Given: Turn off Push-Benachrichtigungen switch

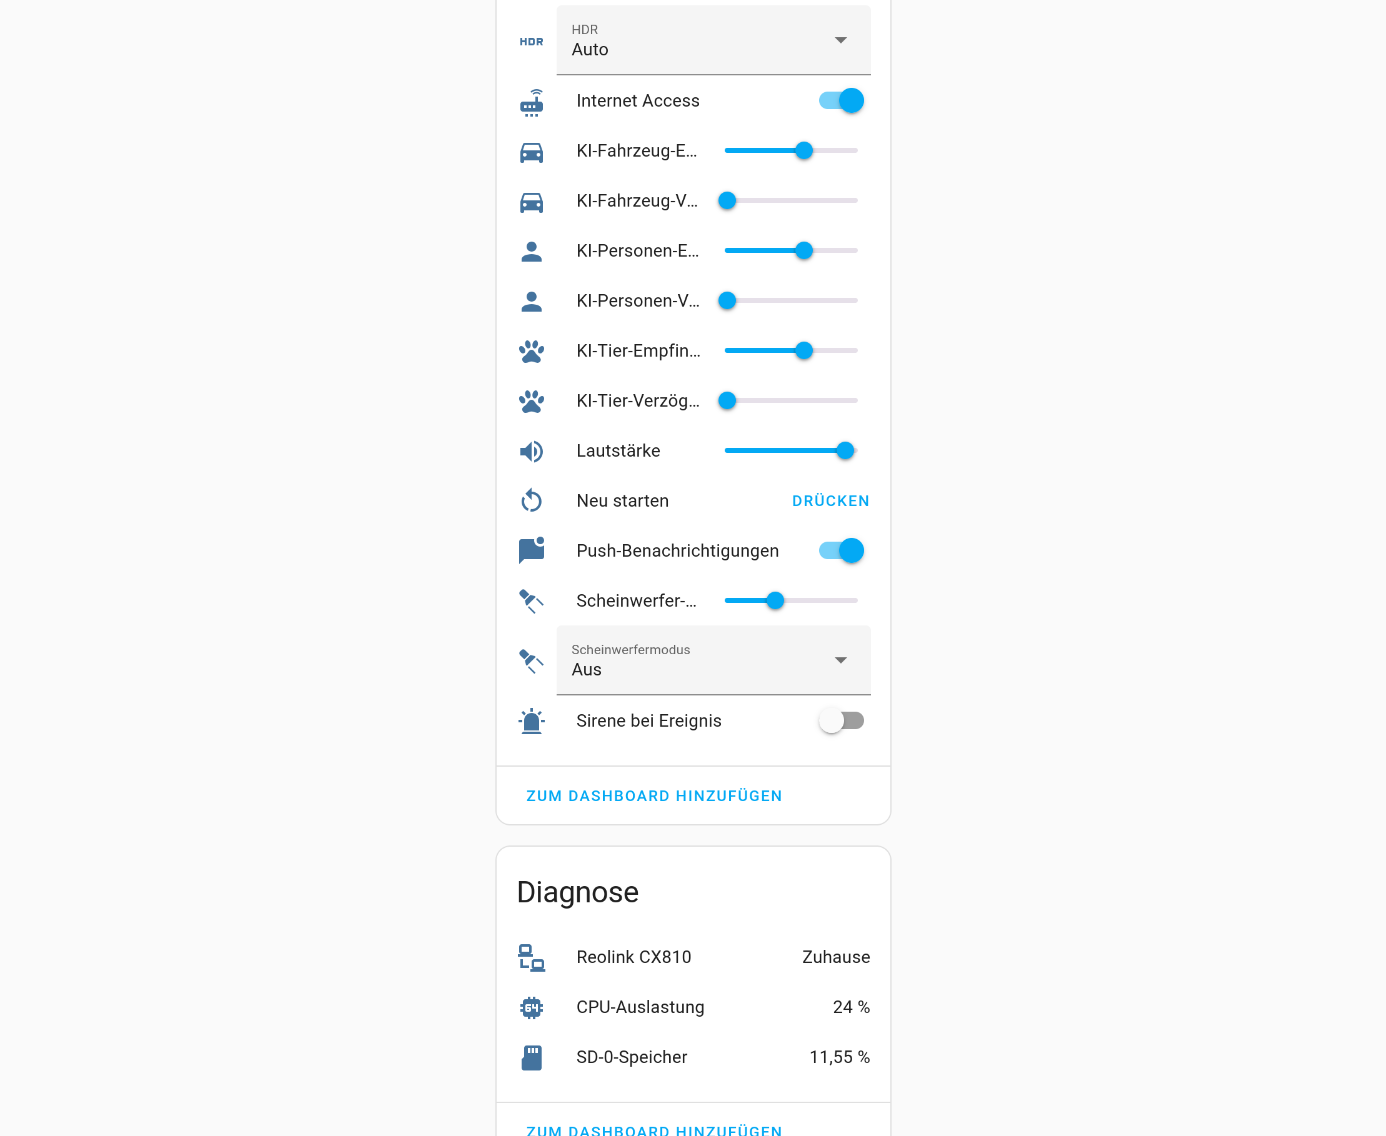Looking at the screenshot, I should (841, 551).
